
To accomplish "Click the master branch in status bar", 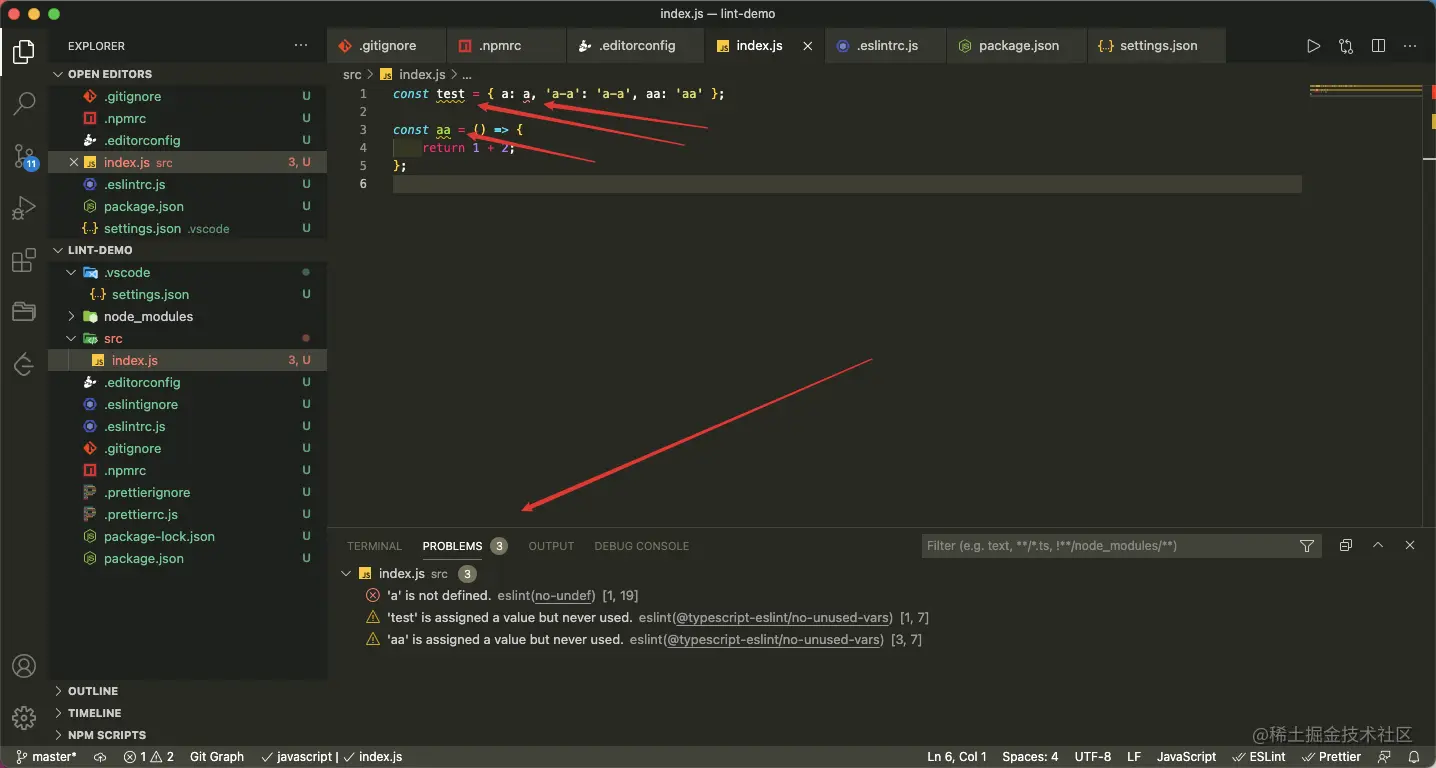I will pos(46,757).
